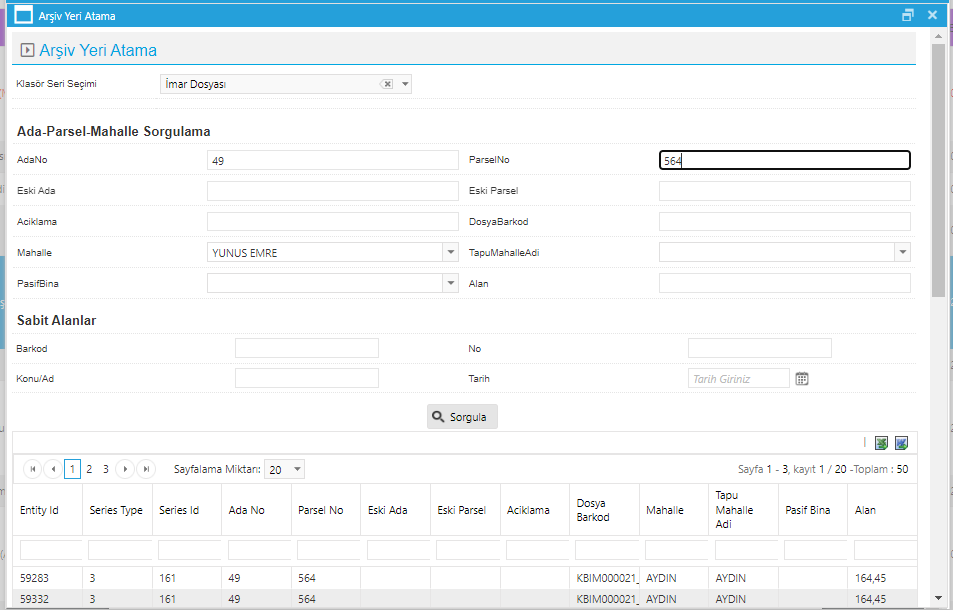Image resolution: width=953 pixels, height=610 pixels.
Task: Sort by the Series Id column header
Action: point(179,510)
